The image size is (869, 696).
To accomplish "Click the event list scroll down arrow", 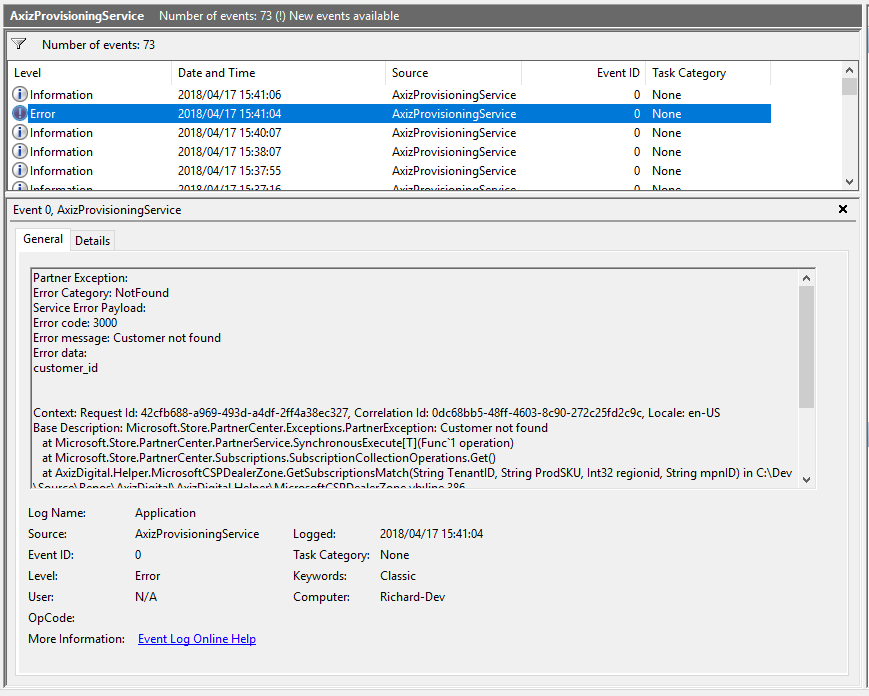I will coord(849,182).
